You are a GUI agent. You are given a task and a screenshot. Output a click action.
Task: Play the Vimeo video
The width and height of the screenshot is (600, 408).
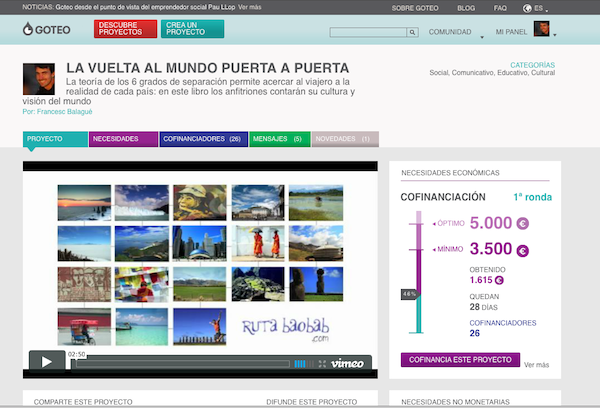point(45,362)
